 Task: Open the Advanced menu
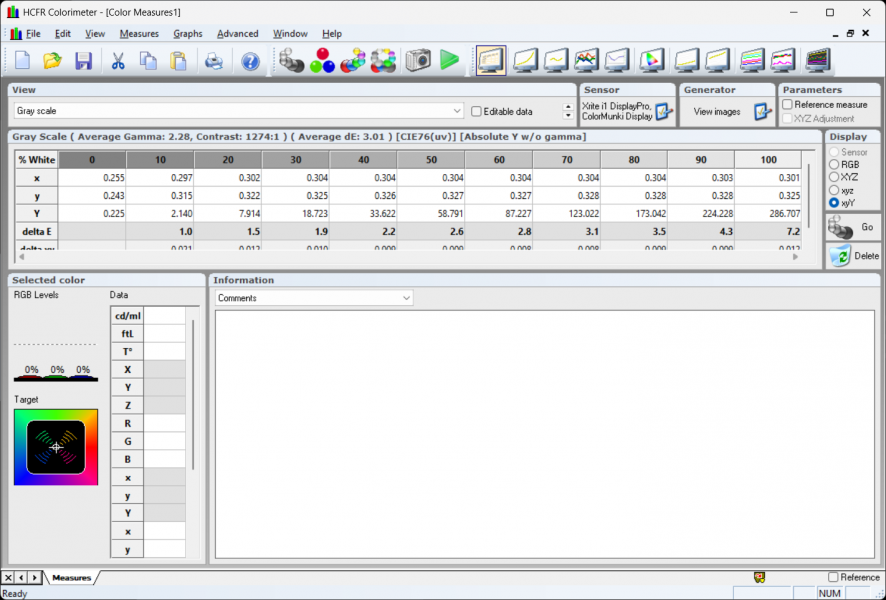[237, 34]
